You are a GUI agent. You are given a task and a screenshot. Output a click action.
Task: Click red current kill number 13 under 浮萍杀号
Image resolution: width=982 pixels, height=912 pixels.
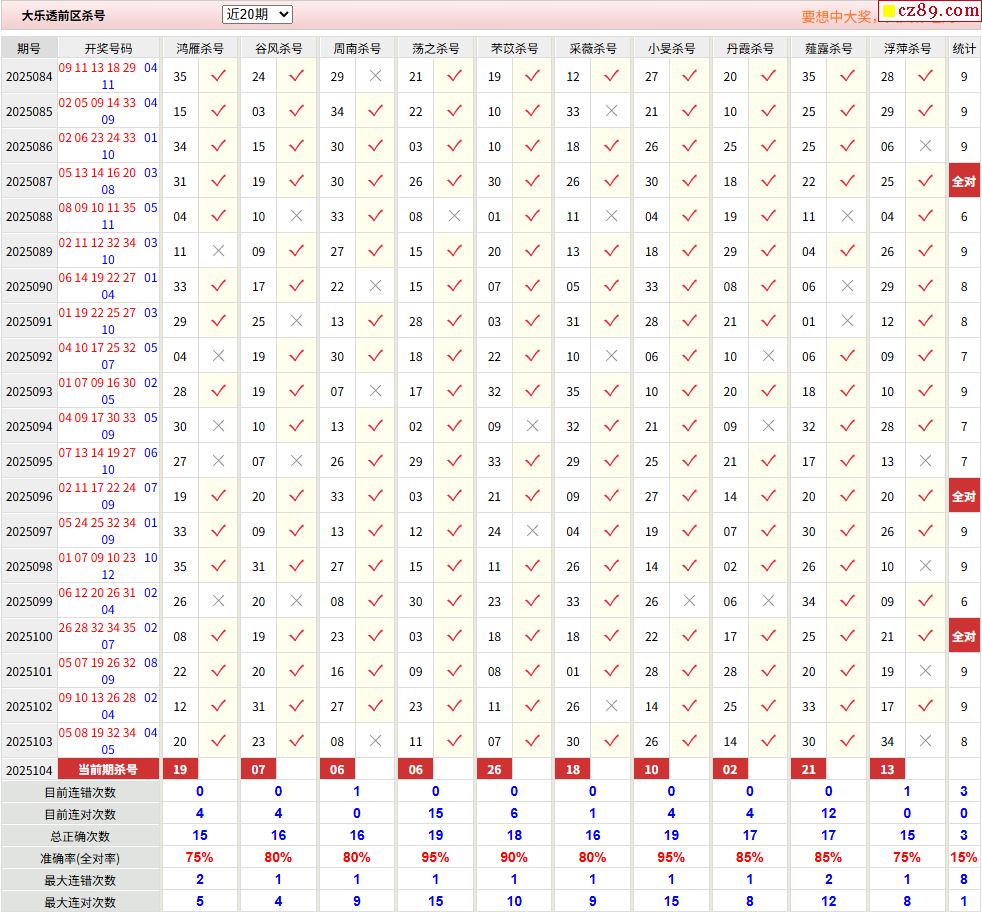[x=887, y=769]
